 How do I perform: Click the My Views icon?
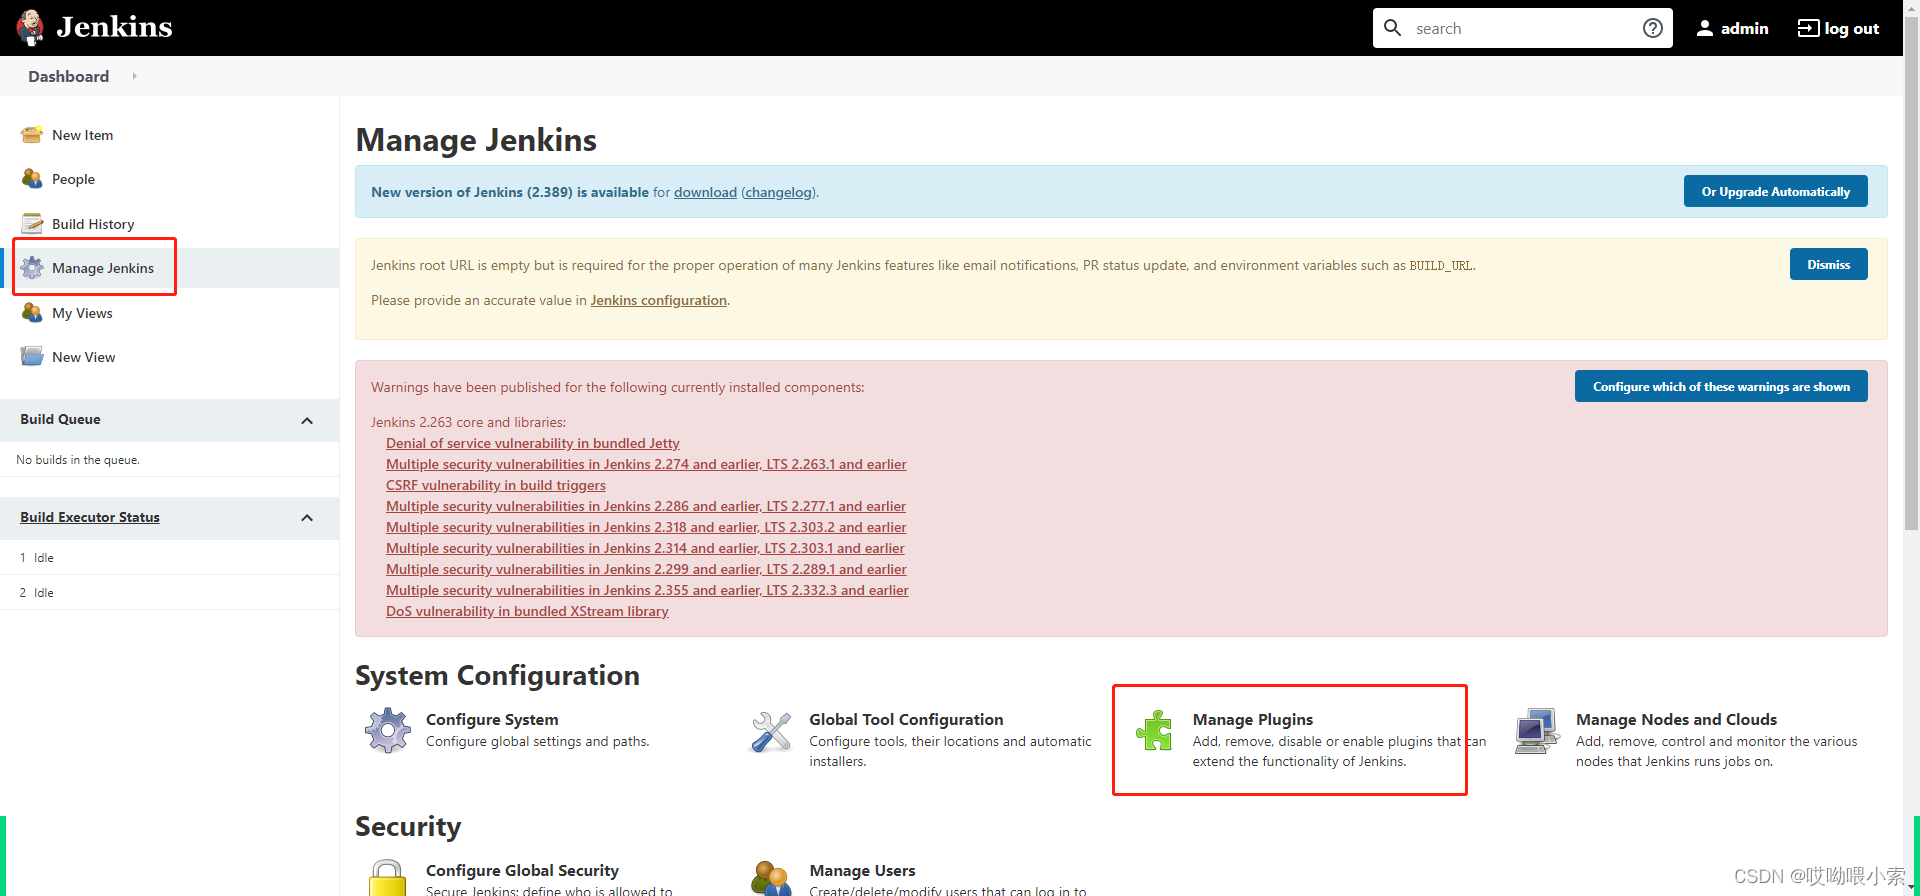32,313
